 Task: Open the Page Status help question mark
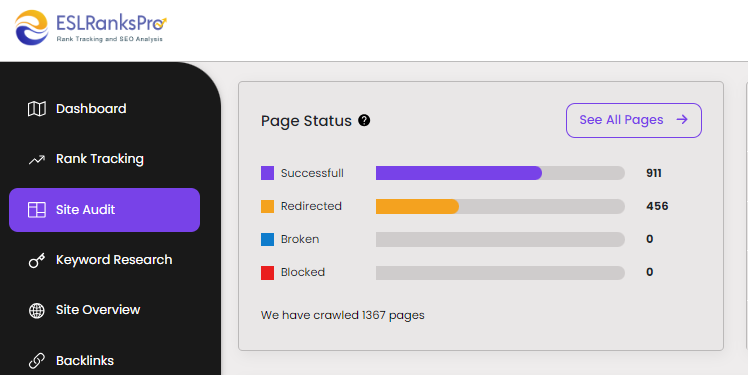(x=364, y=121)
